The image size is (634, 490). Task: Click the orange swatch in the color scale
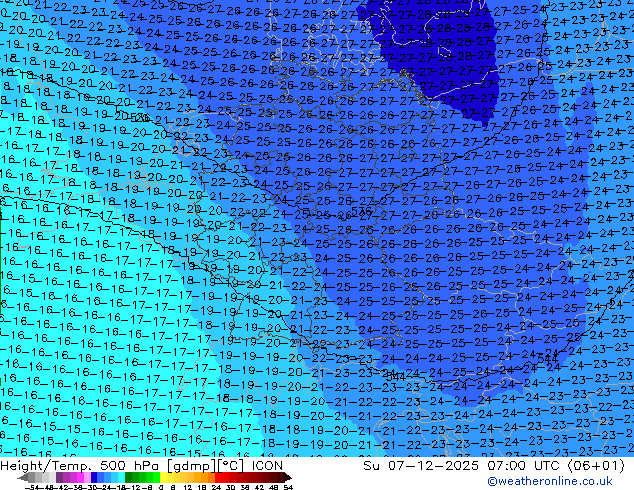click(x=205, y=478)
